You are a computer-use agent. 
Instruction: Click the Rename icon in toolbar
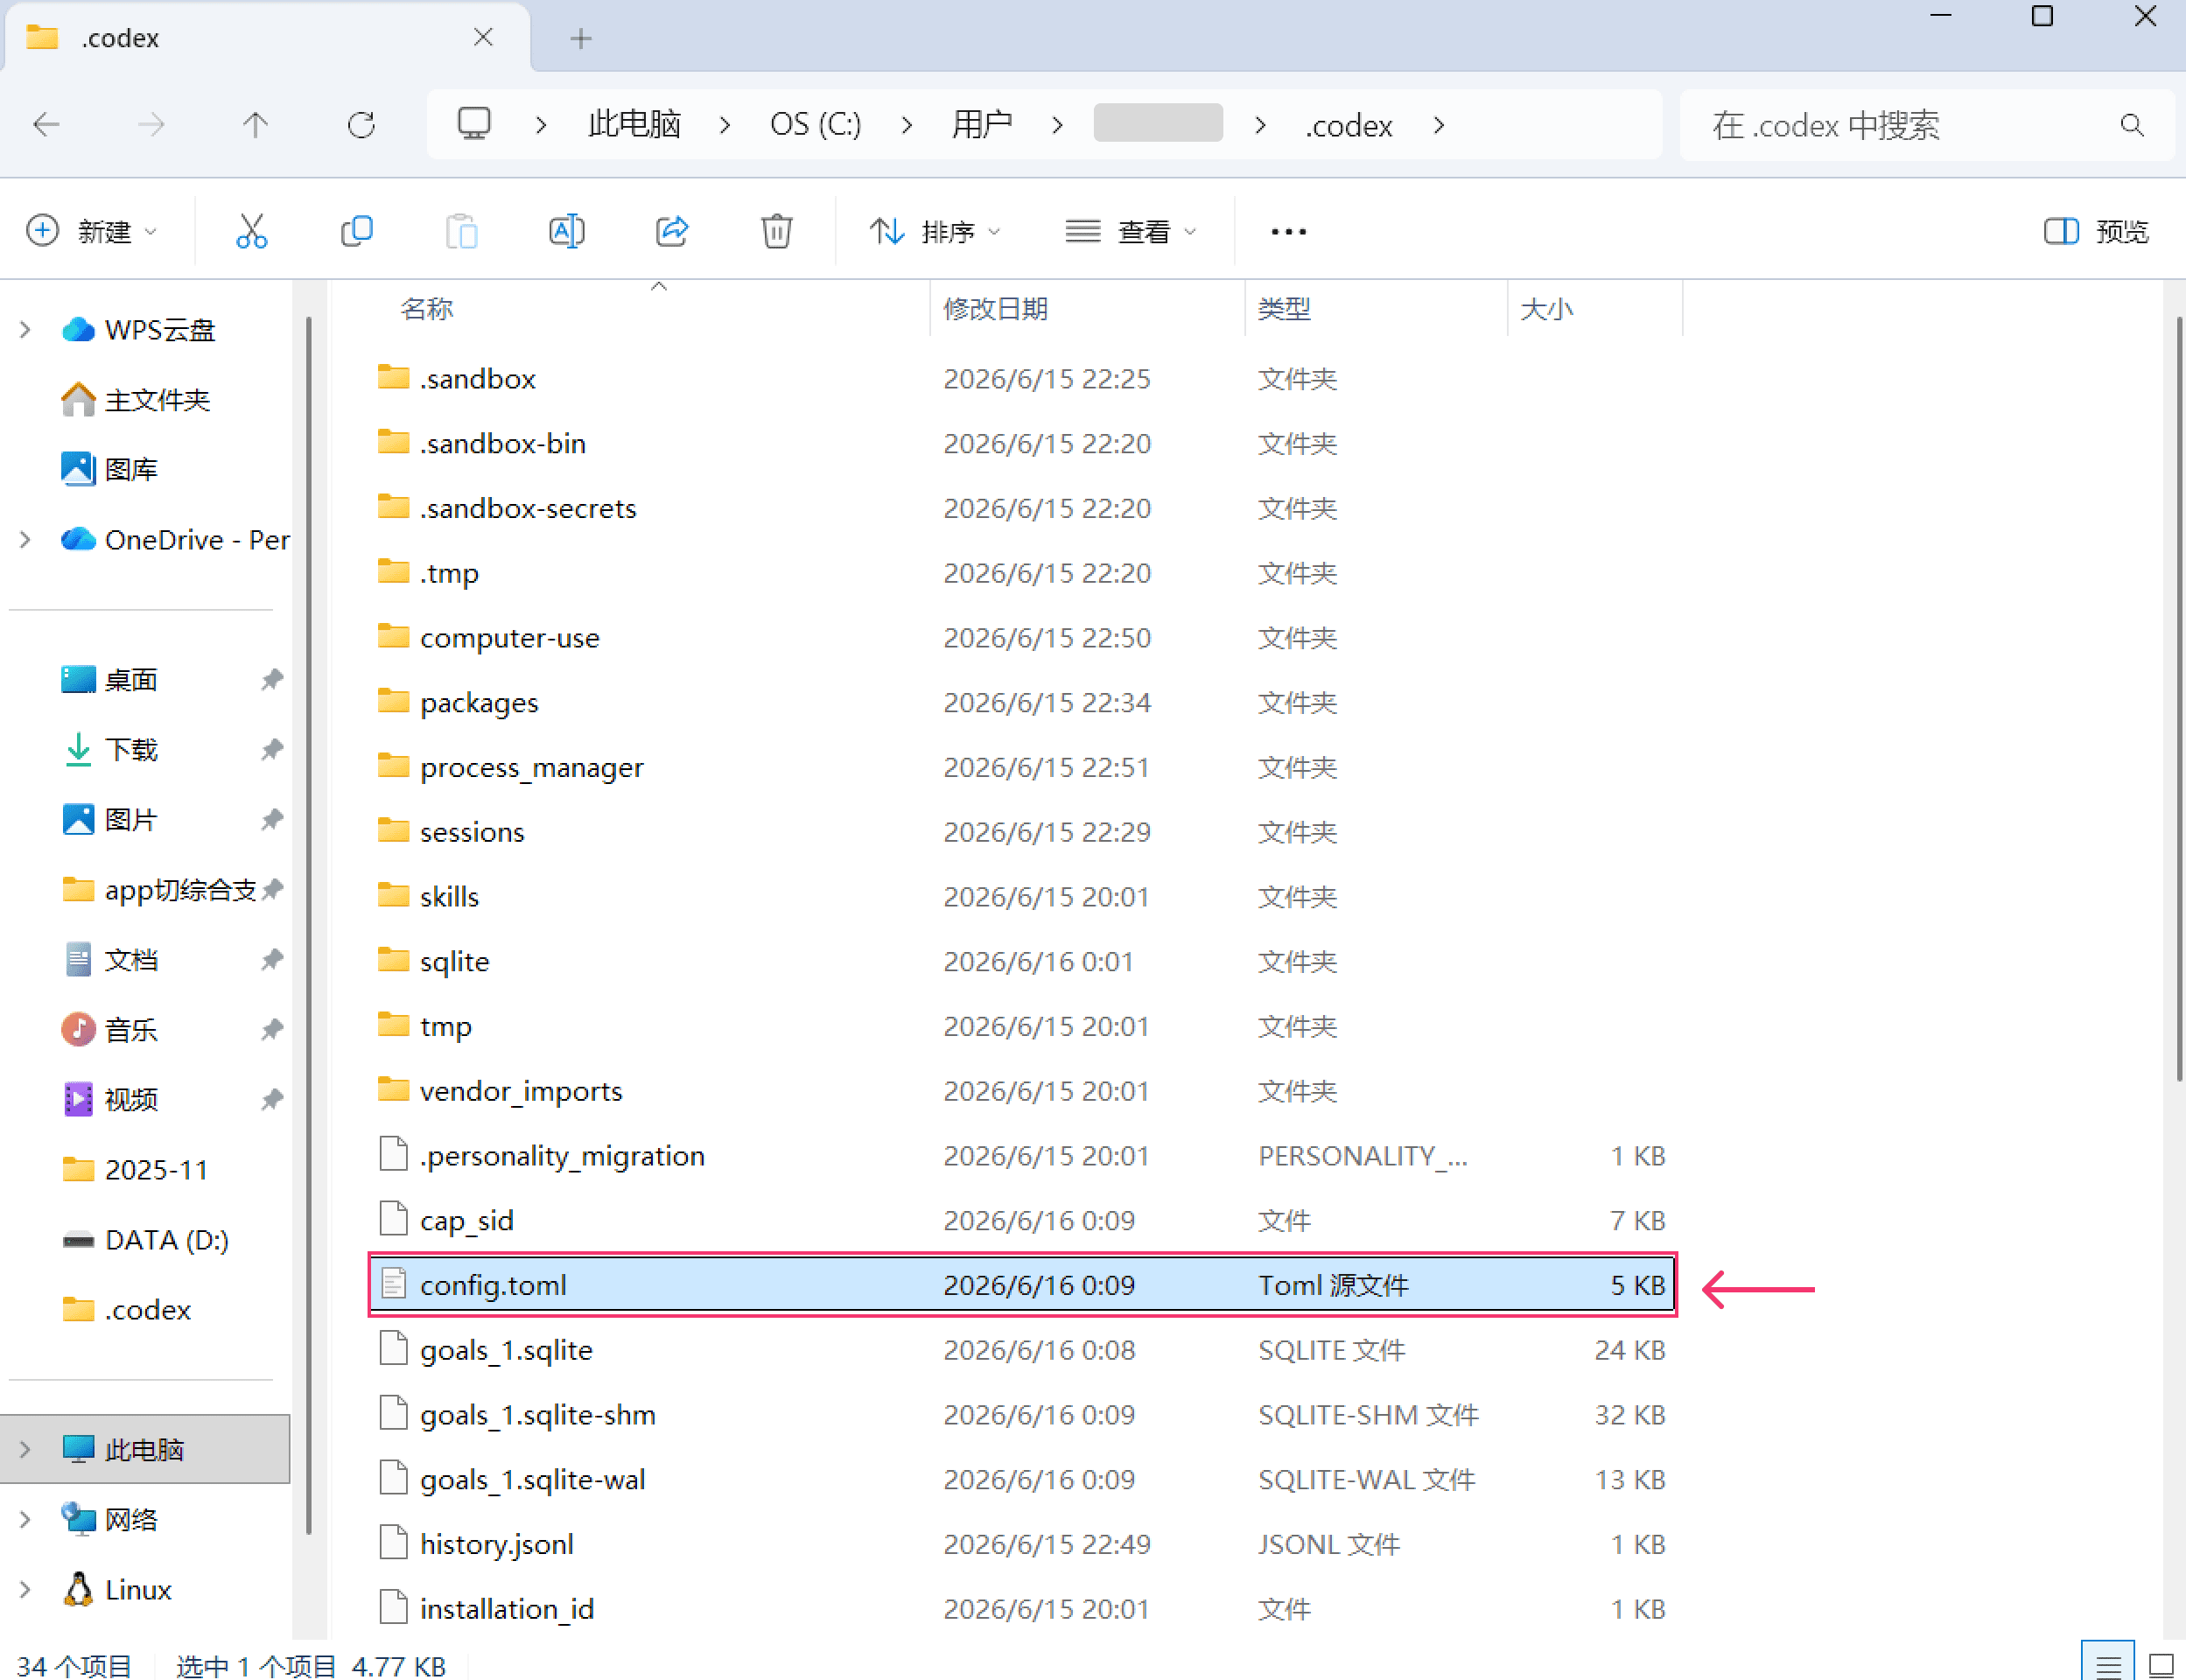[x=567, y=231]
